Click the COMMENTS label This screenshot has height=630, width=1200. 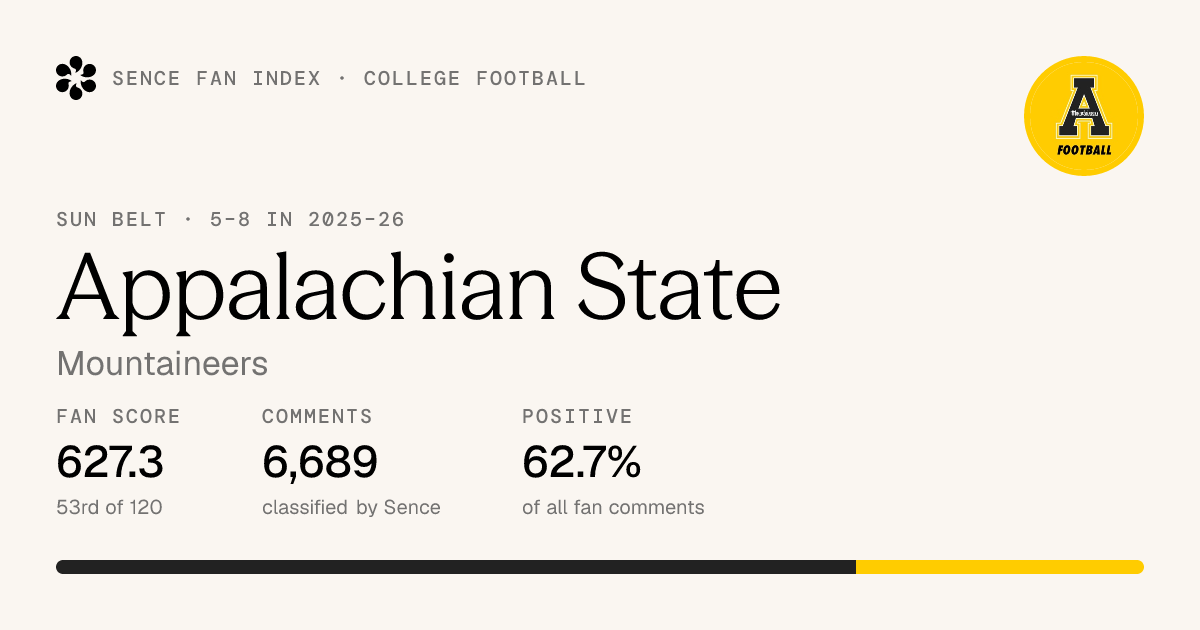click(x=317, y=417)
